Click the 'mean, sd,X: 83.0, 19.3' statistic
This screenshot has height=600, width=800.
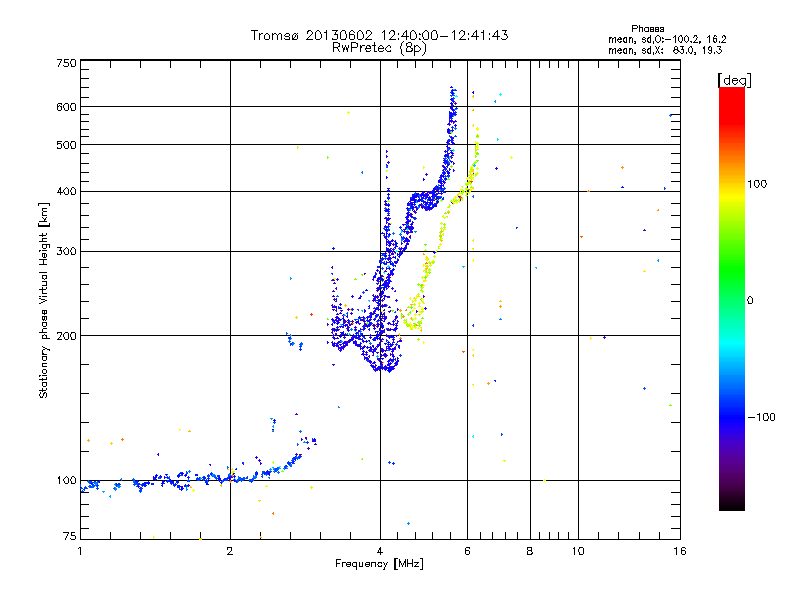point(665,50)
